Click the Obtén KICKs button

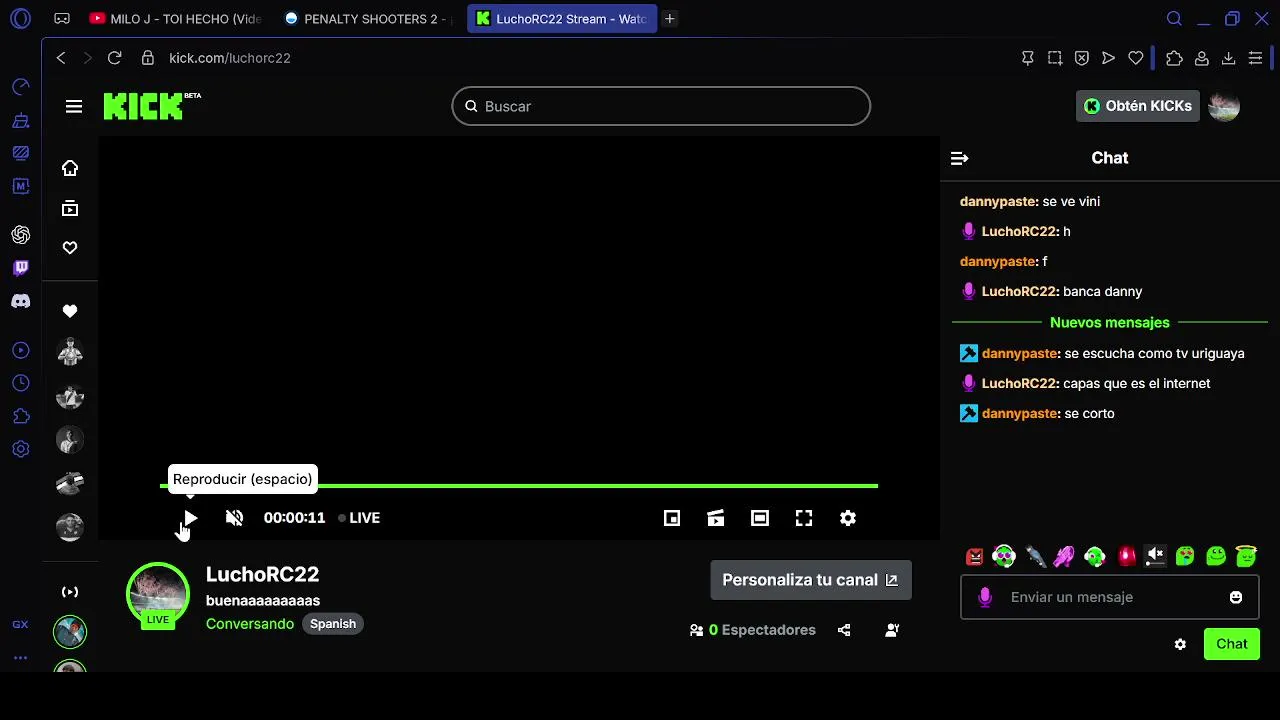(1137, 106)
